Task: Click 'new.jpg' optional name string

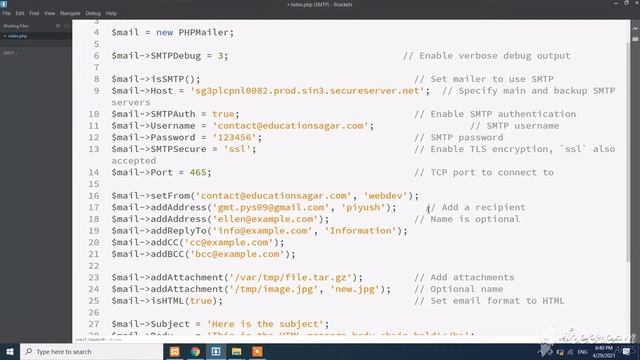Action: [355, 289]
